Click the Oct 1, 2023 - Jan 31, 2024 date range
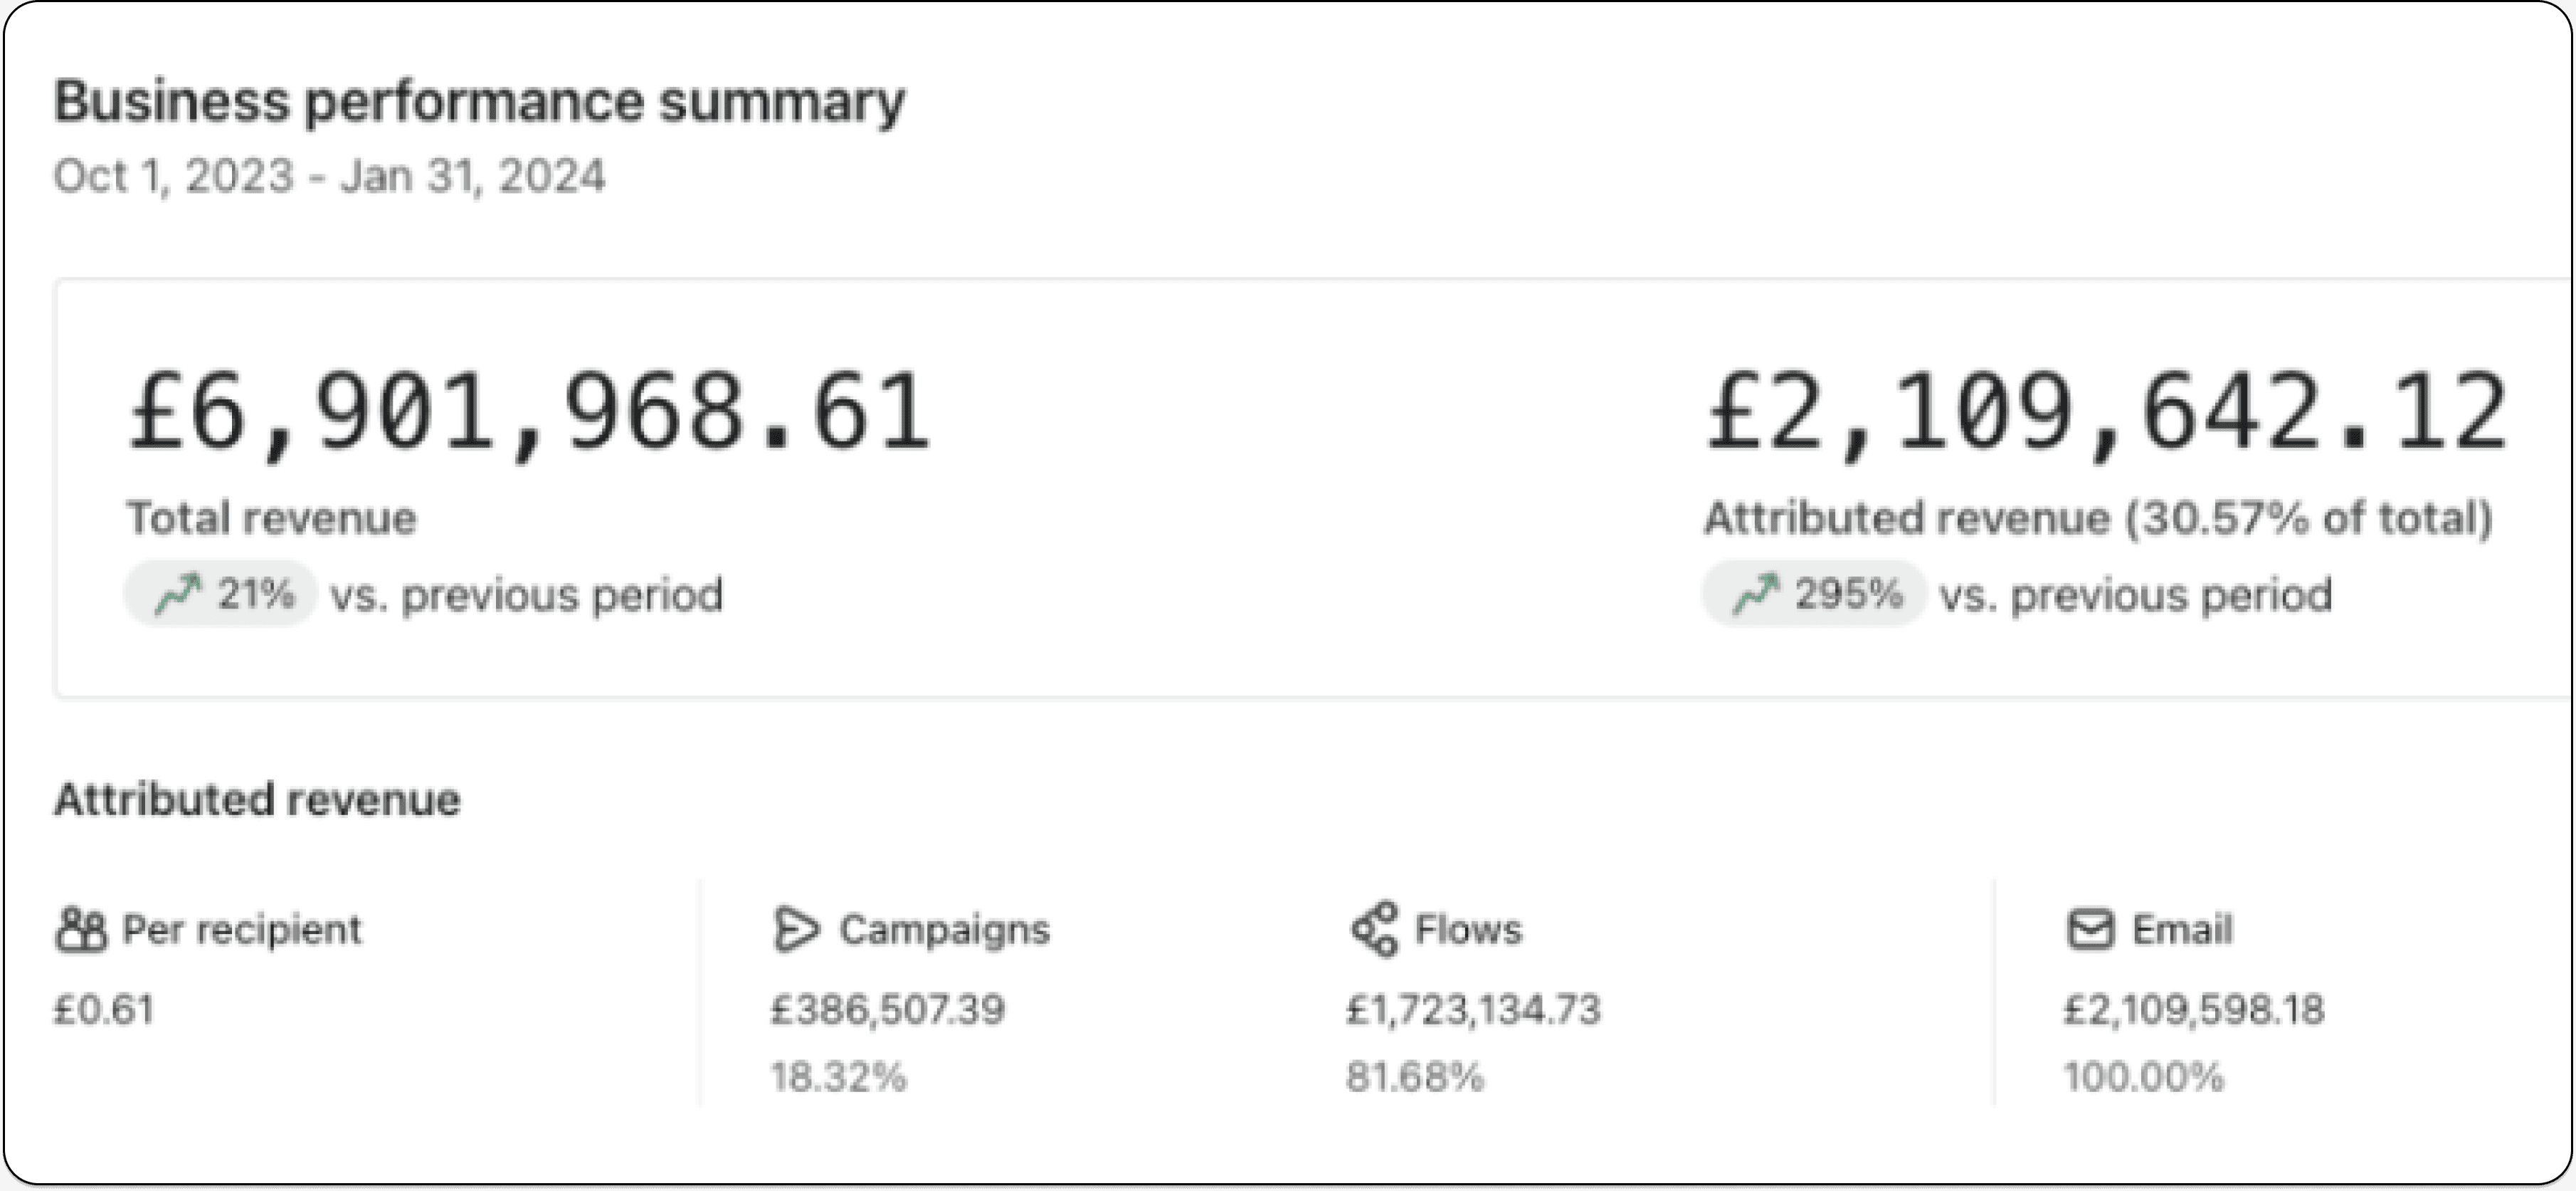Viewport: 2576px width, 1191px height. pyautogui.click(x=329, y=177)
